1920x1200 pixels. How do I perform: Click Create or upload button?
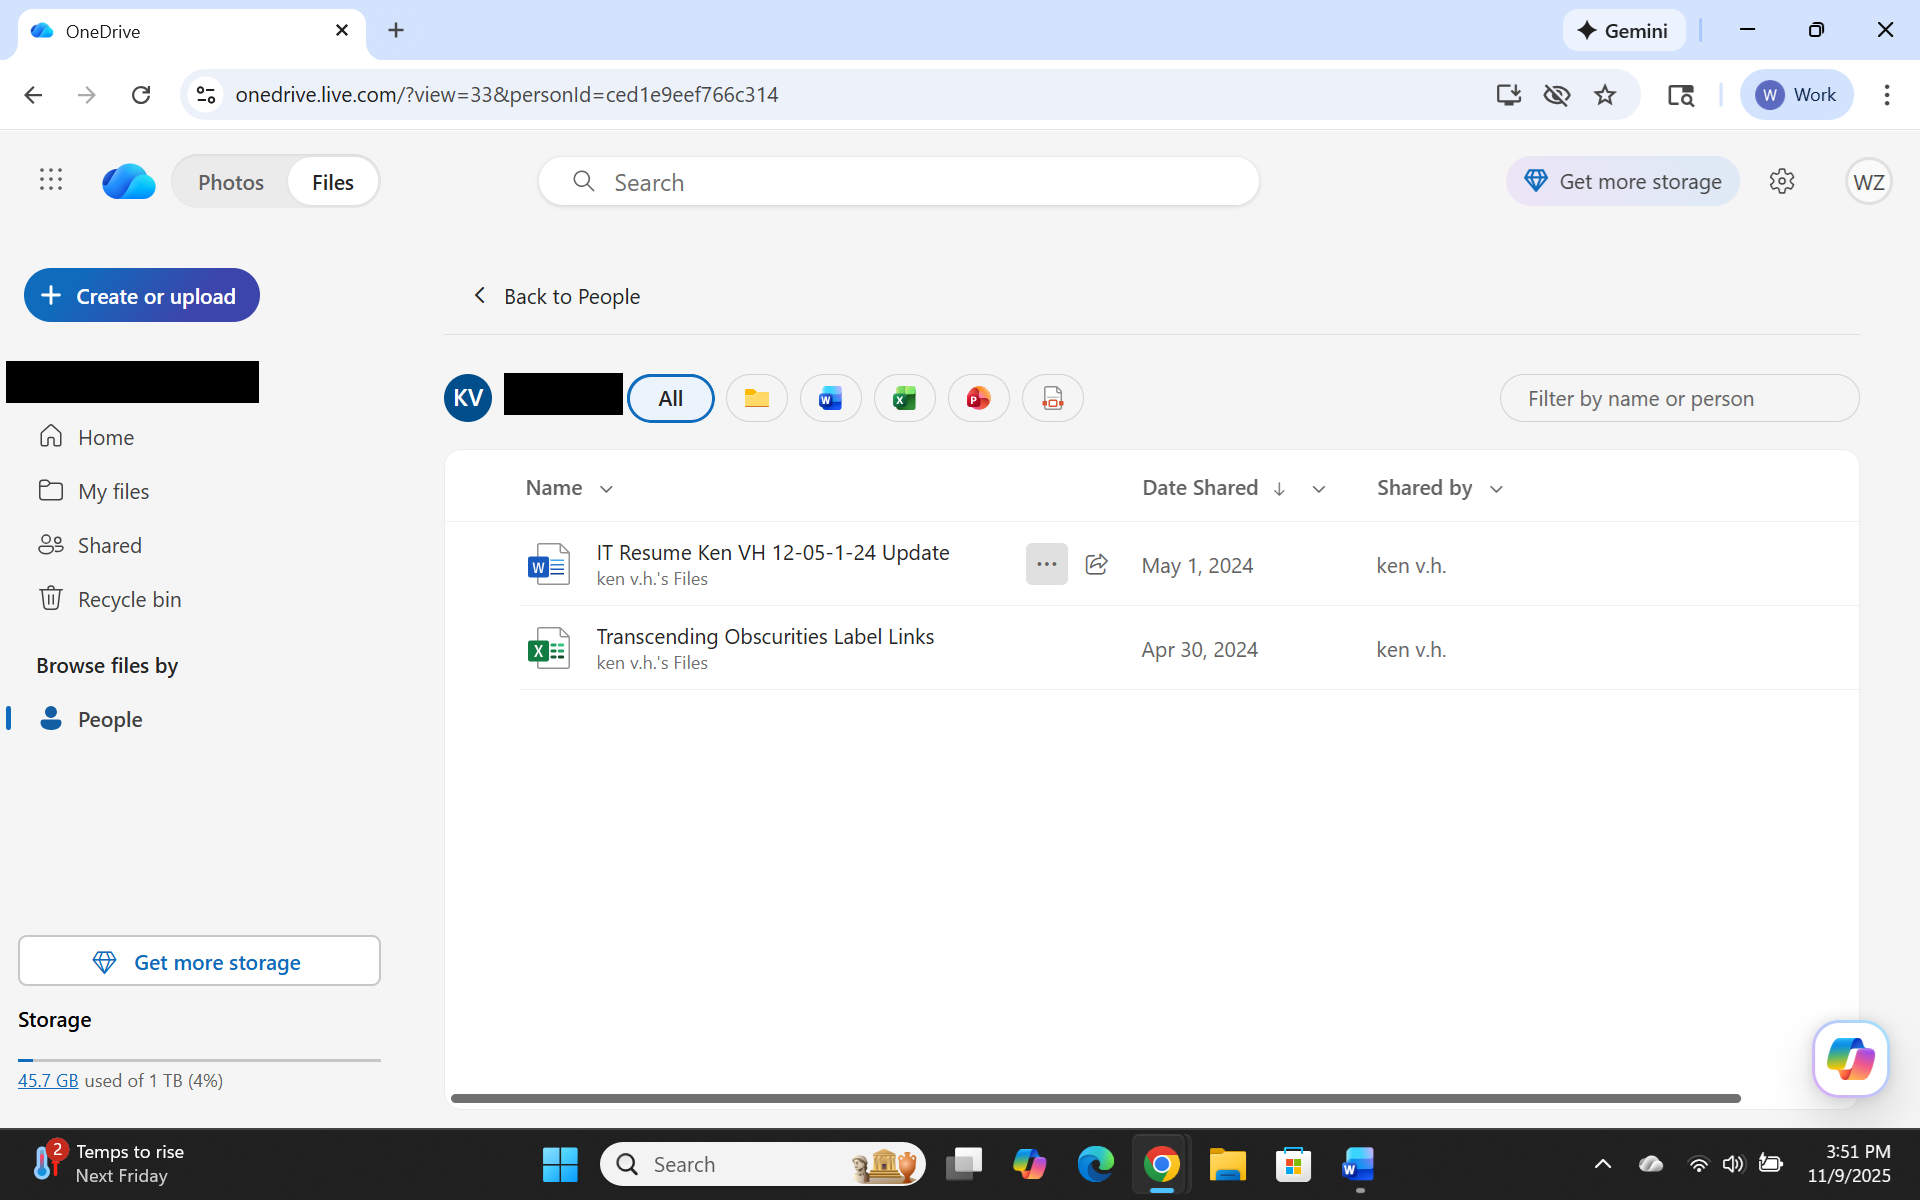point(142,296)
